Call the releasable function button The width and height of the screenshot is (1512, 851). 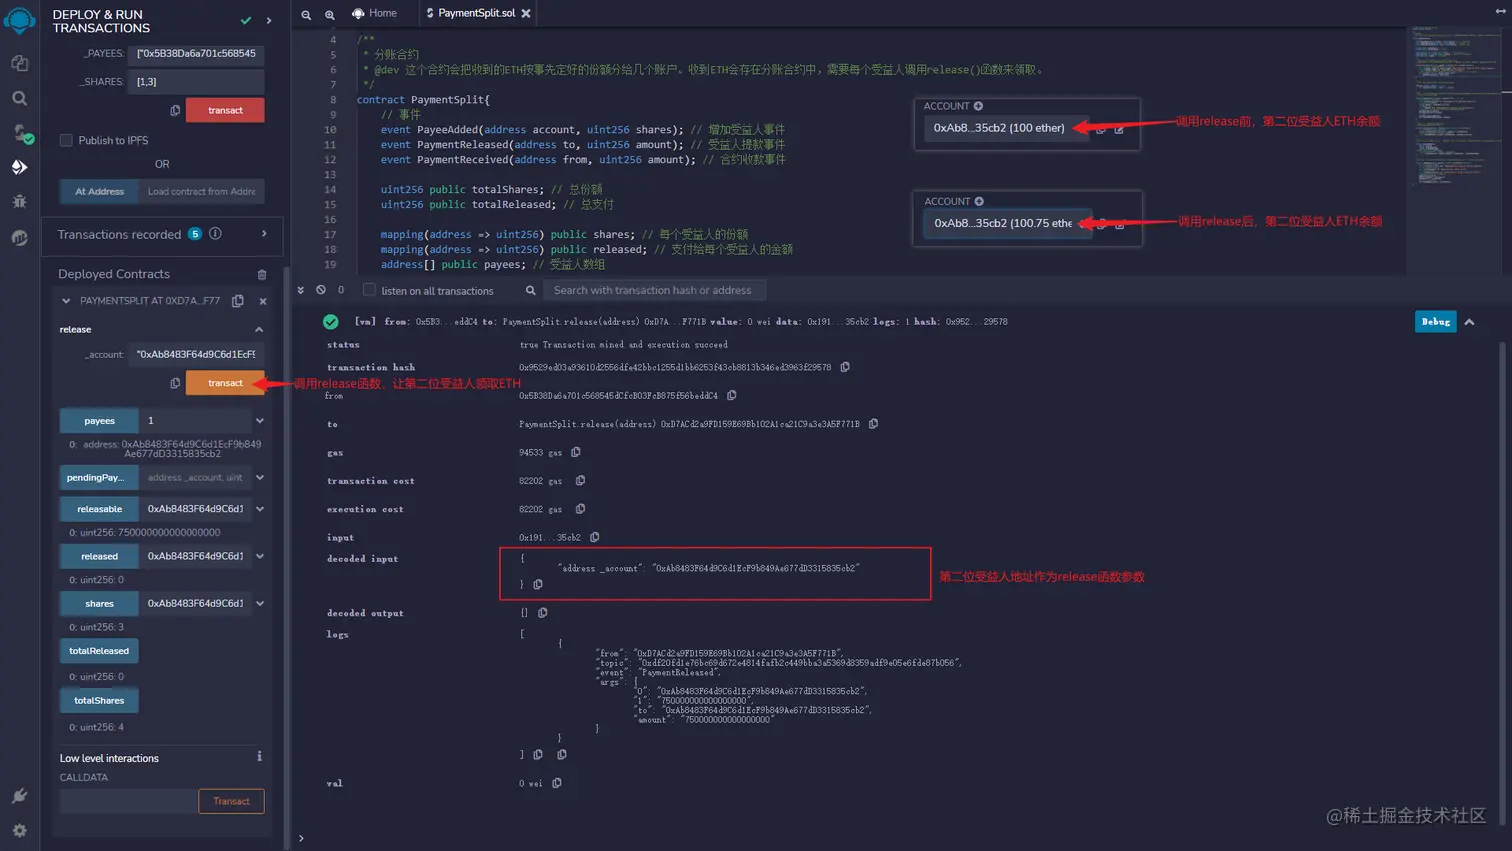[x=99, y=509]
